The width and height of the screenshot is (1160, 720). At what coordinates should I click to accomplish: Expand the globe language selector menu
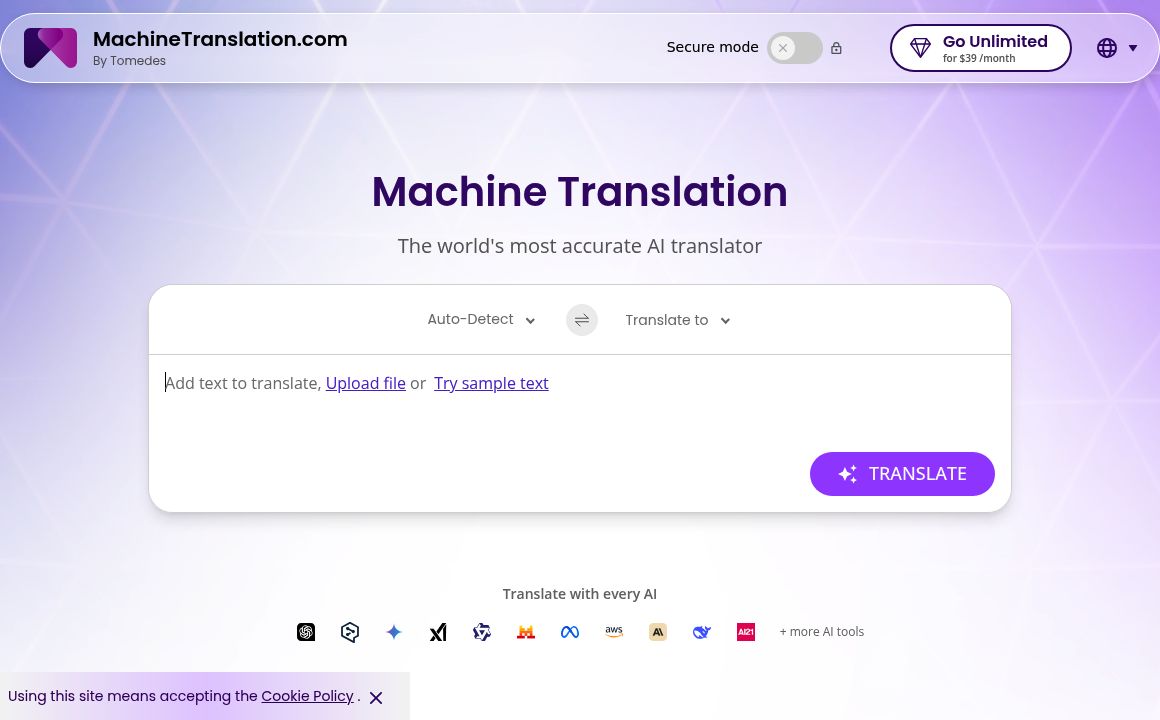(1117, 47)
